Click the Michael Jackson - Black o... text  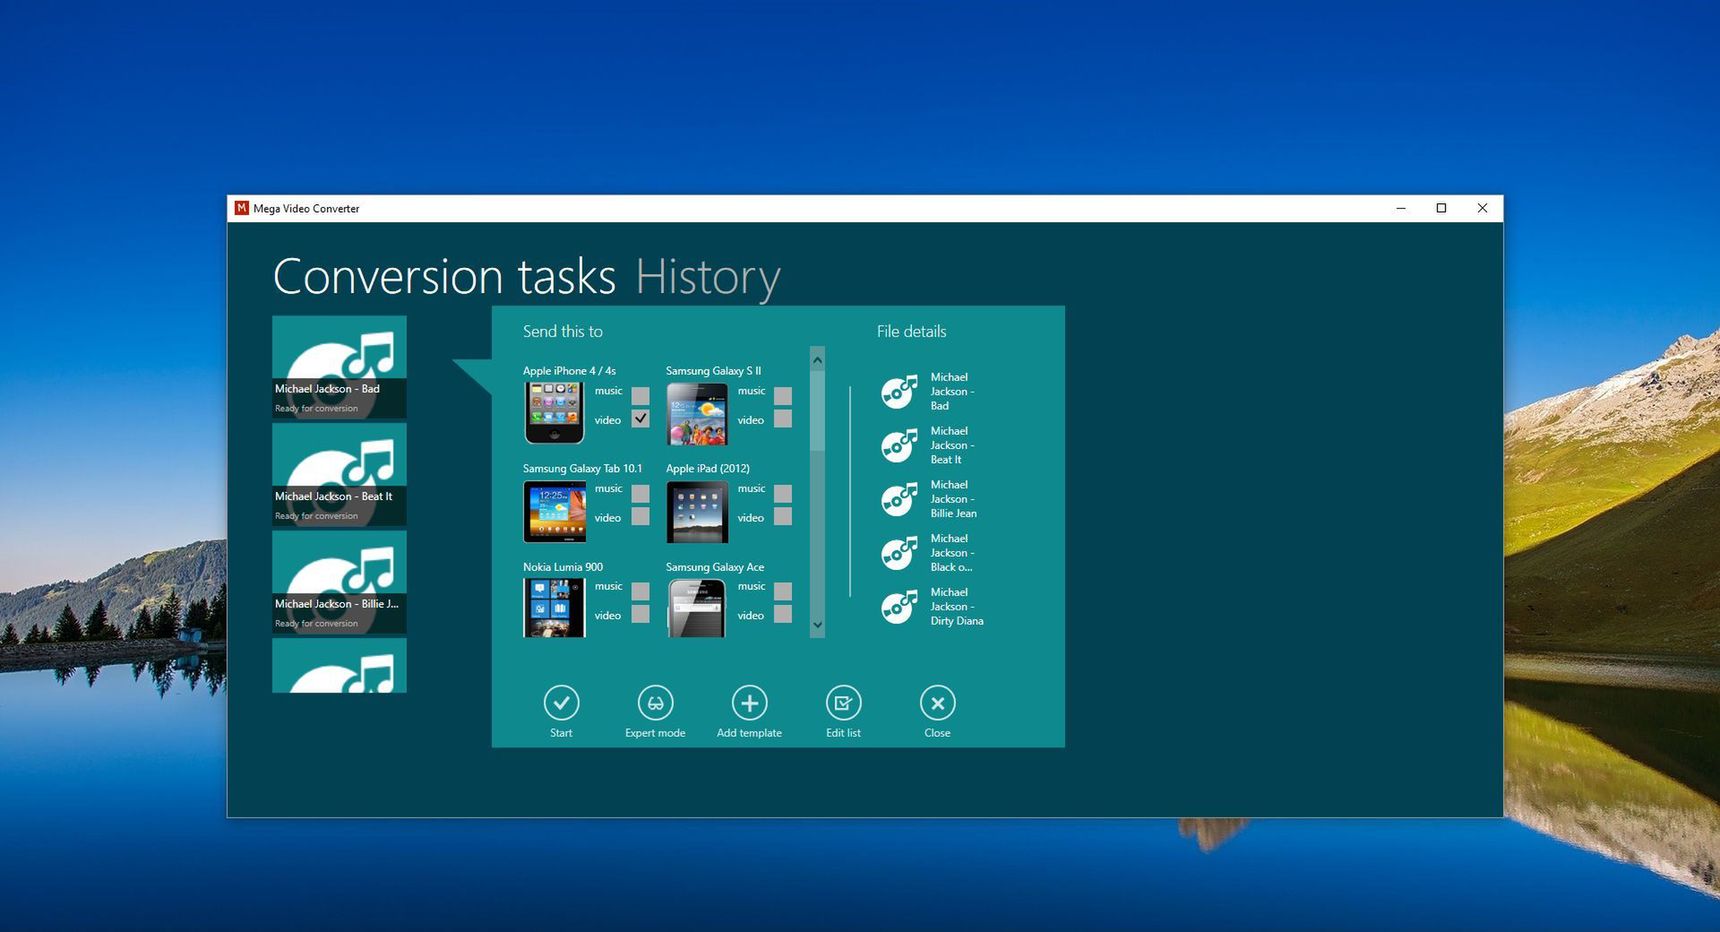(x=952, y=553)
